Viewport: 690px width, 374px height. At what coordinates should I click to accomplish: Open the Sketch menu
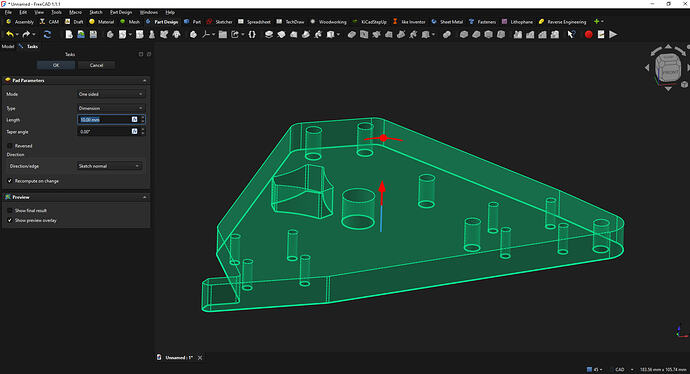95,12
